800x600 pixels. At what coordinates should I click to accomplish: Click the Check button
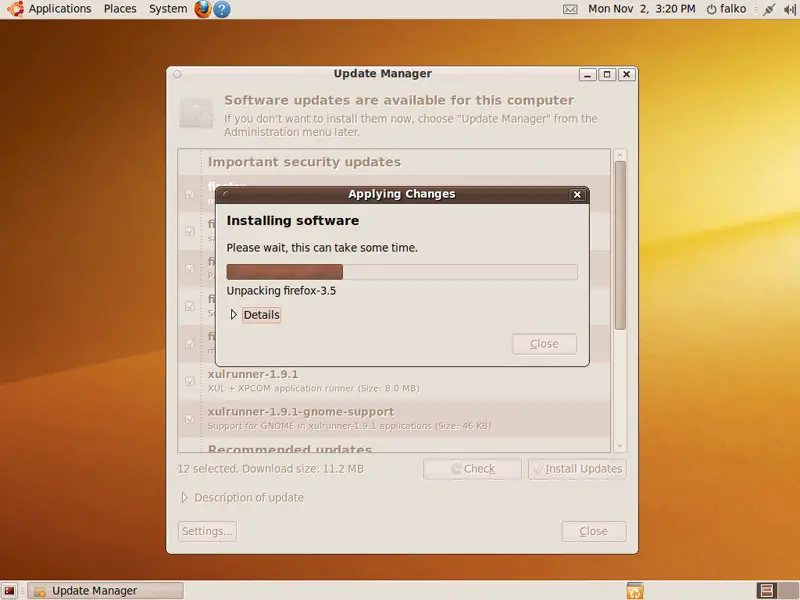click(472, 469)
